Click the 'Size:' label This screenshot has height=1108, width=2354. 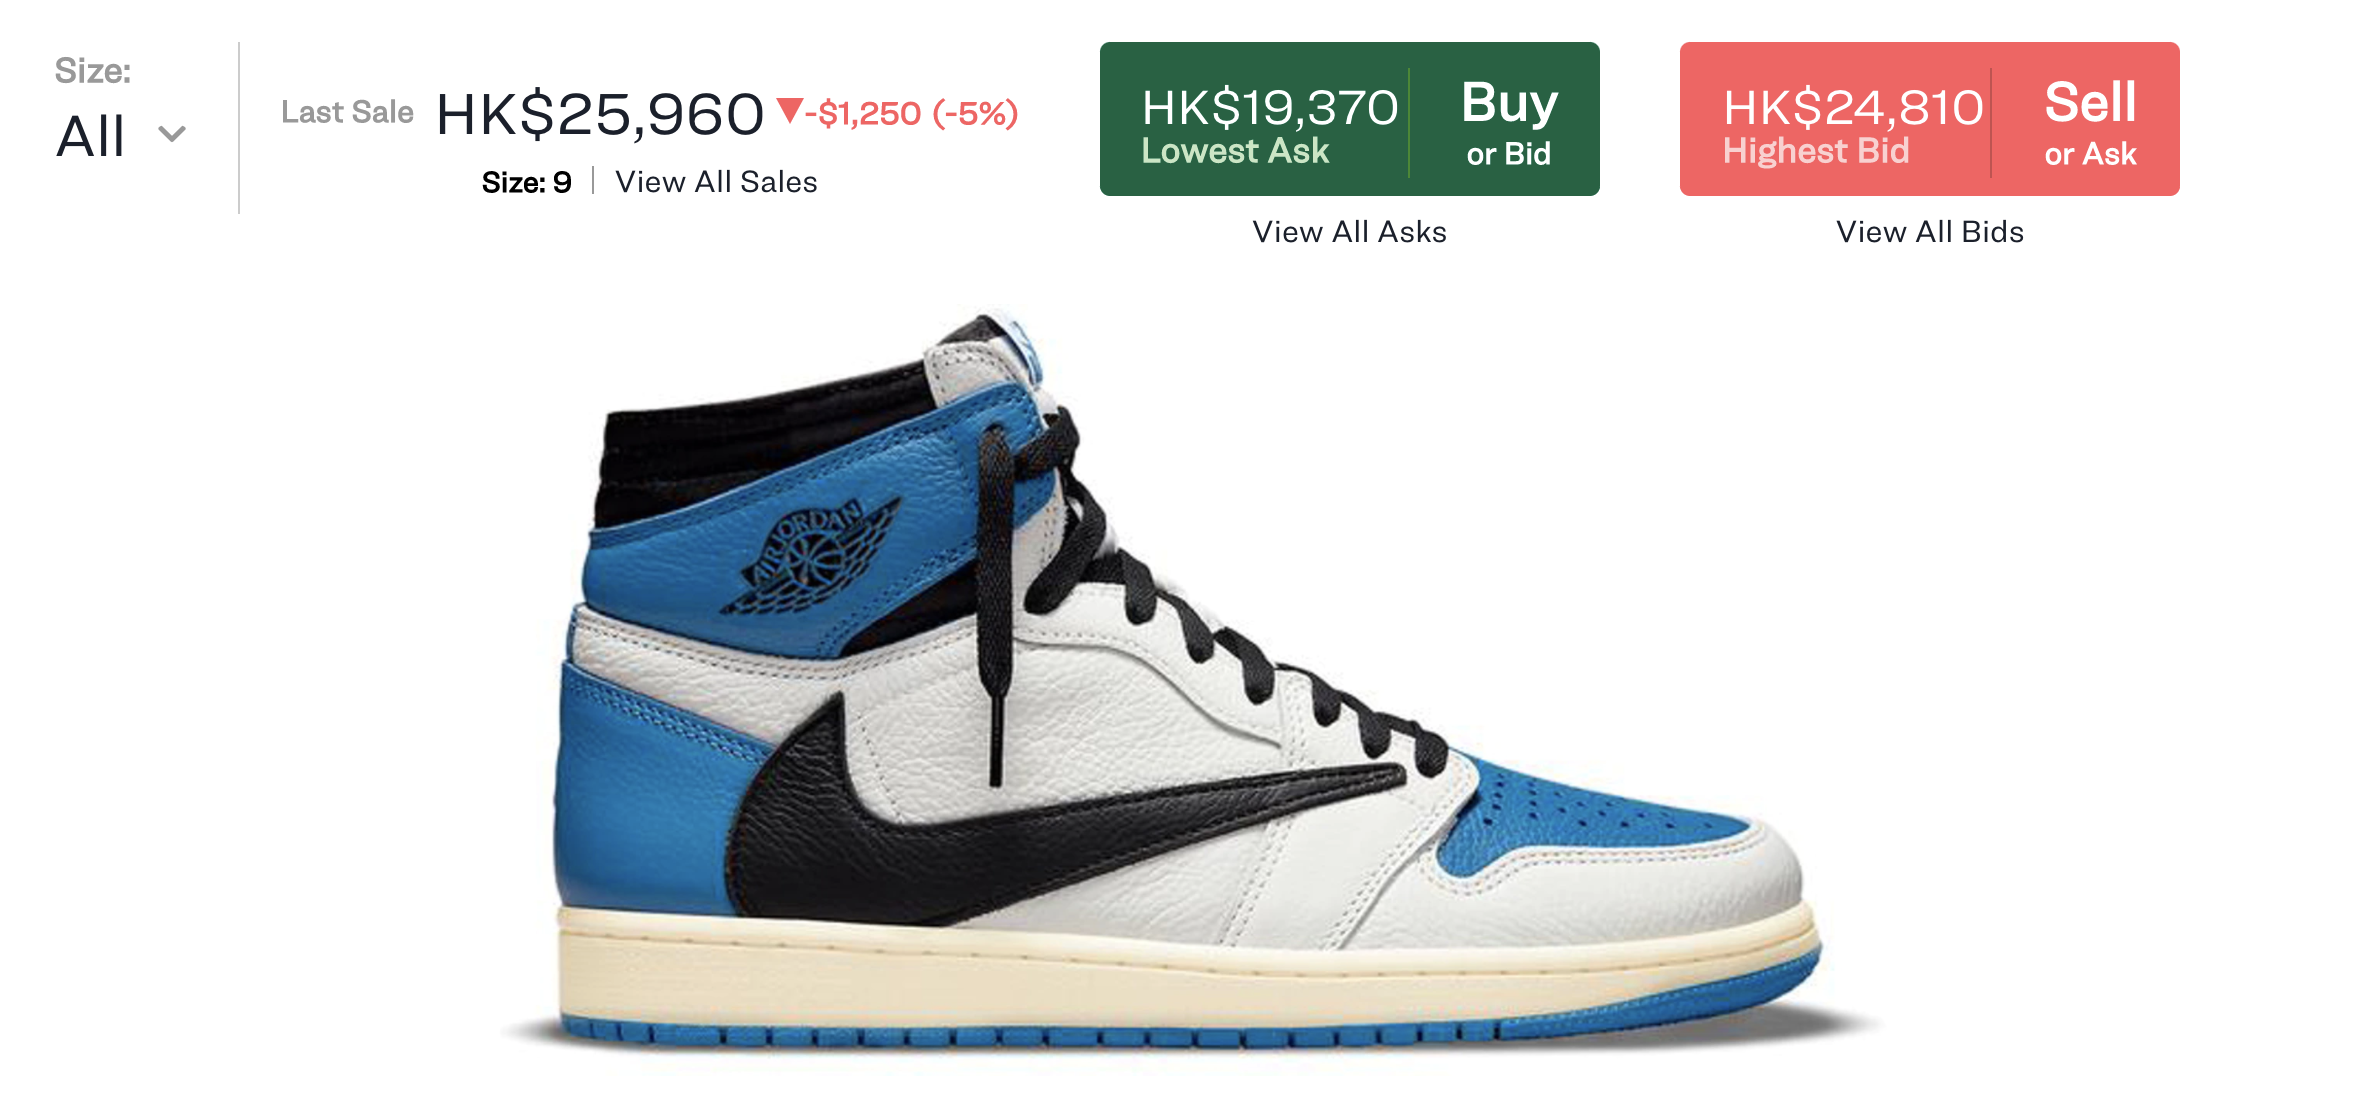[93, 71]
